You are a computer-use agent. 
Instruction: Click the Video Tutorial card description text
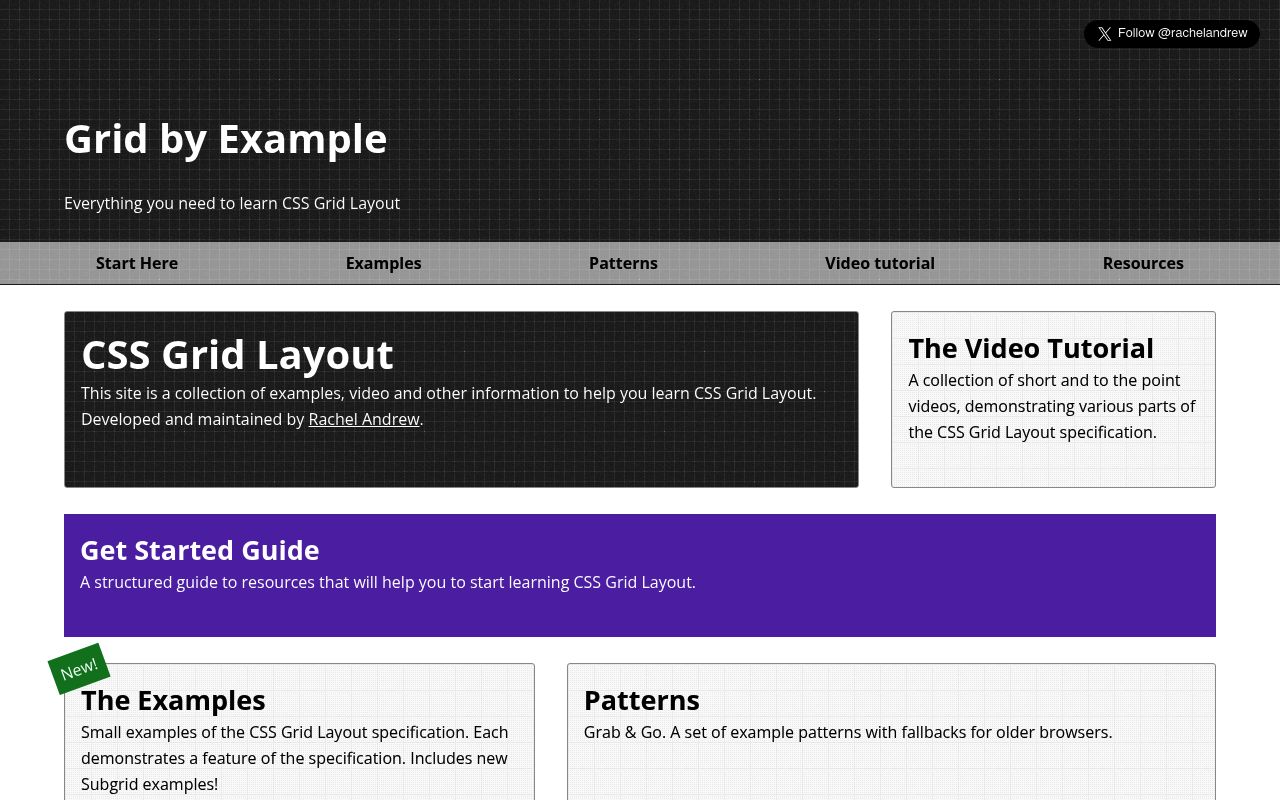pyautogui.click(x=1051, y=406)
